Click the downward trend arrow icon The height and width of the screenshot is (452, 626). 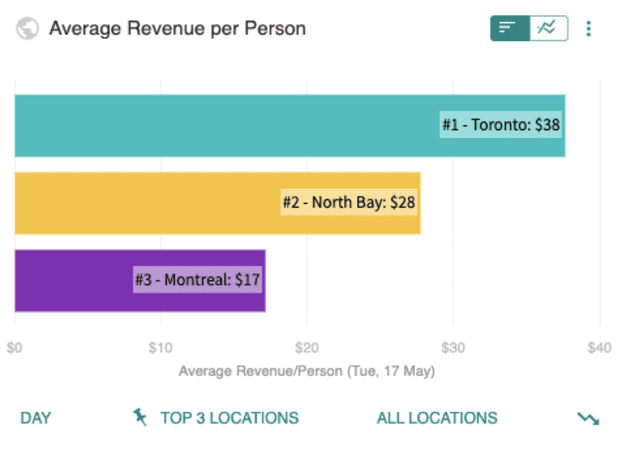(x=588, y=418)
